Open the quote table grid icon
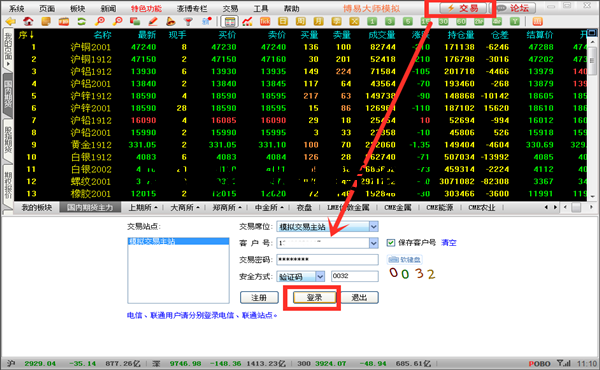600x370 pixels. [230, 21]
